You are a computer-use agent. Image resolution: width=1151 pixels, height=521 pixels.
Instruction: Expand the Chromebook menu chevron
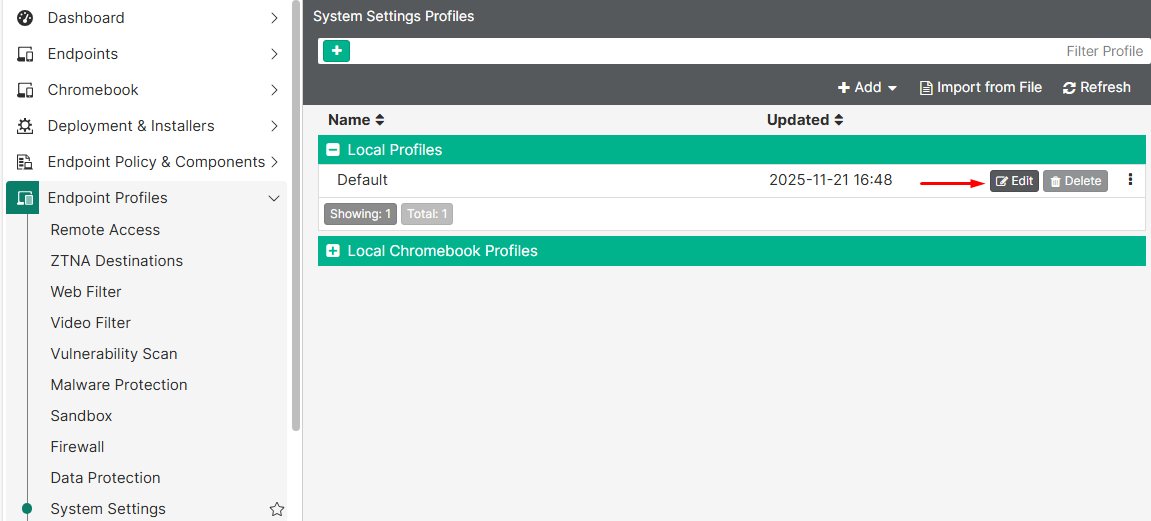[x=275, y=90]
